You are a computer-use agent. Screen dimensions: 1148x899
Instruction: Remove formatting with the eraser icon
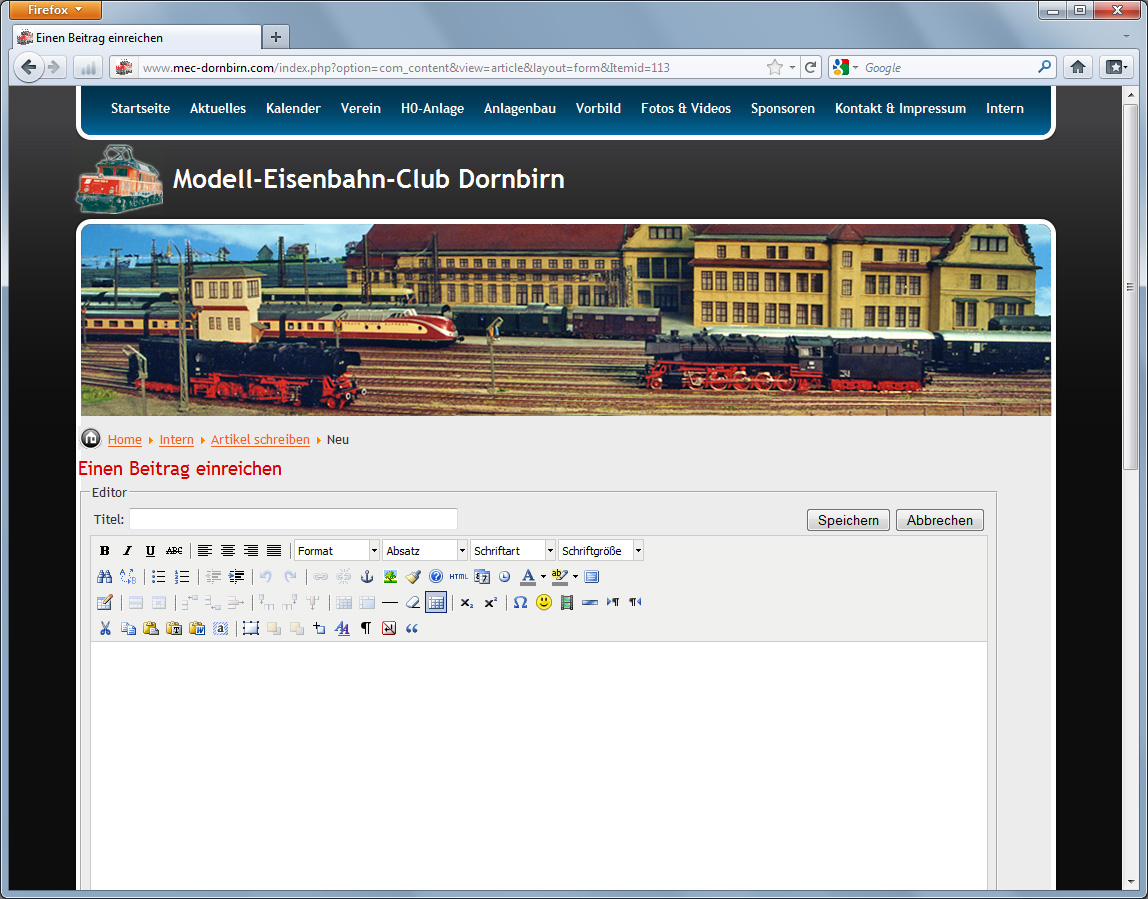tap(413, 603)
